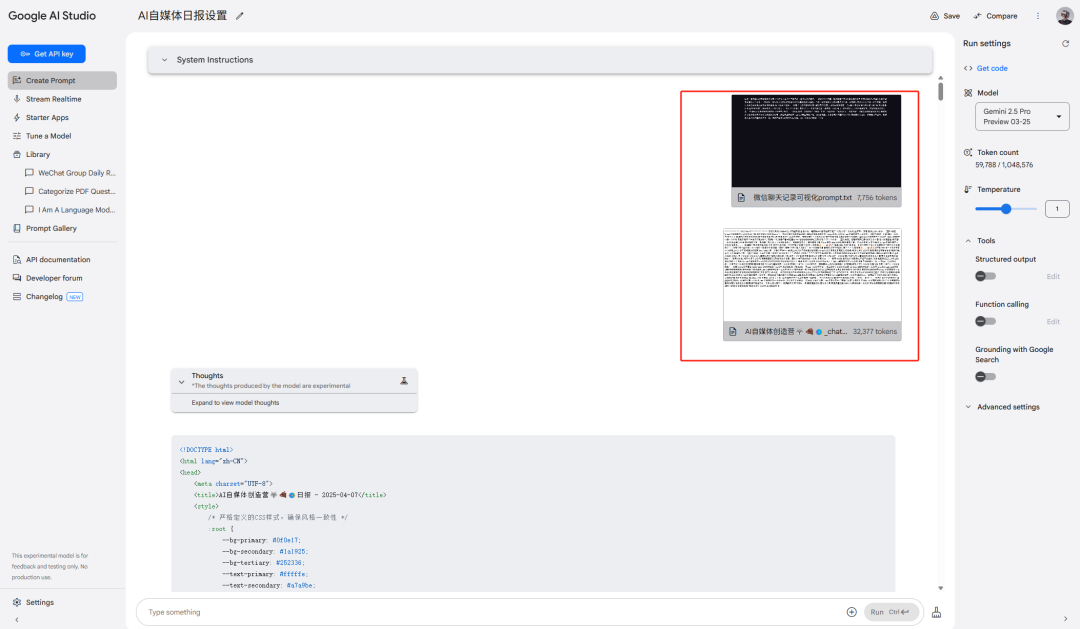The width and height of the screenshot is (1080, 629).
Task: Toggle the Structured output switch
Action: pos(985,276)
